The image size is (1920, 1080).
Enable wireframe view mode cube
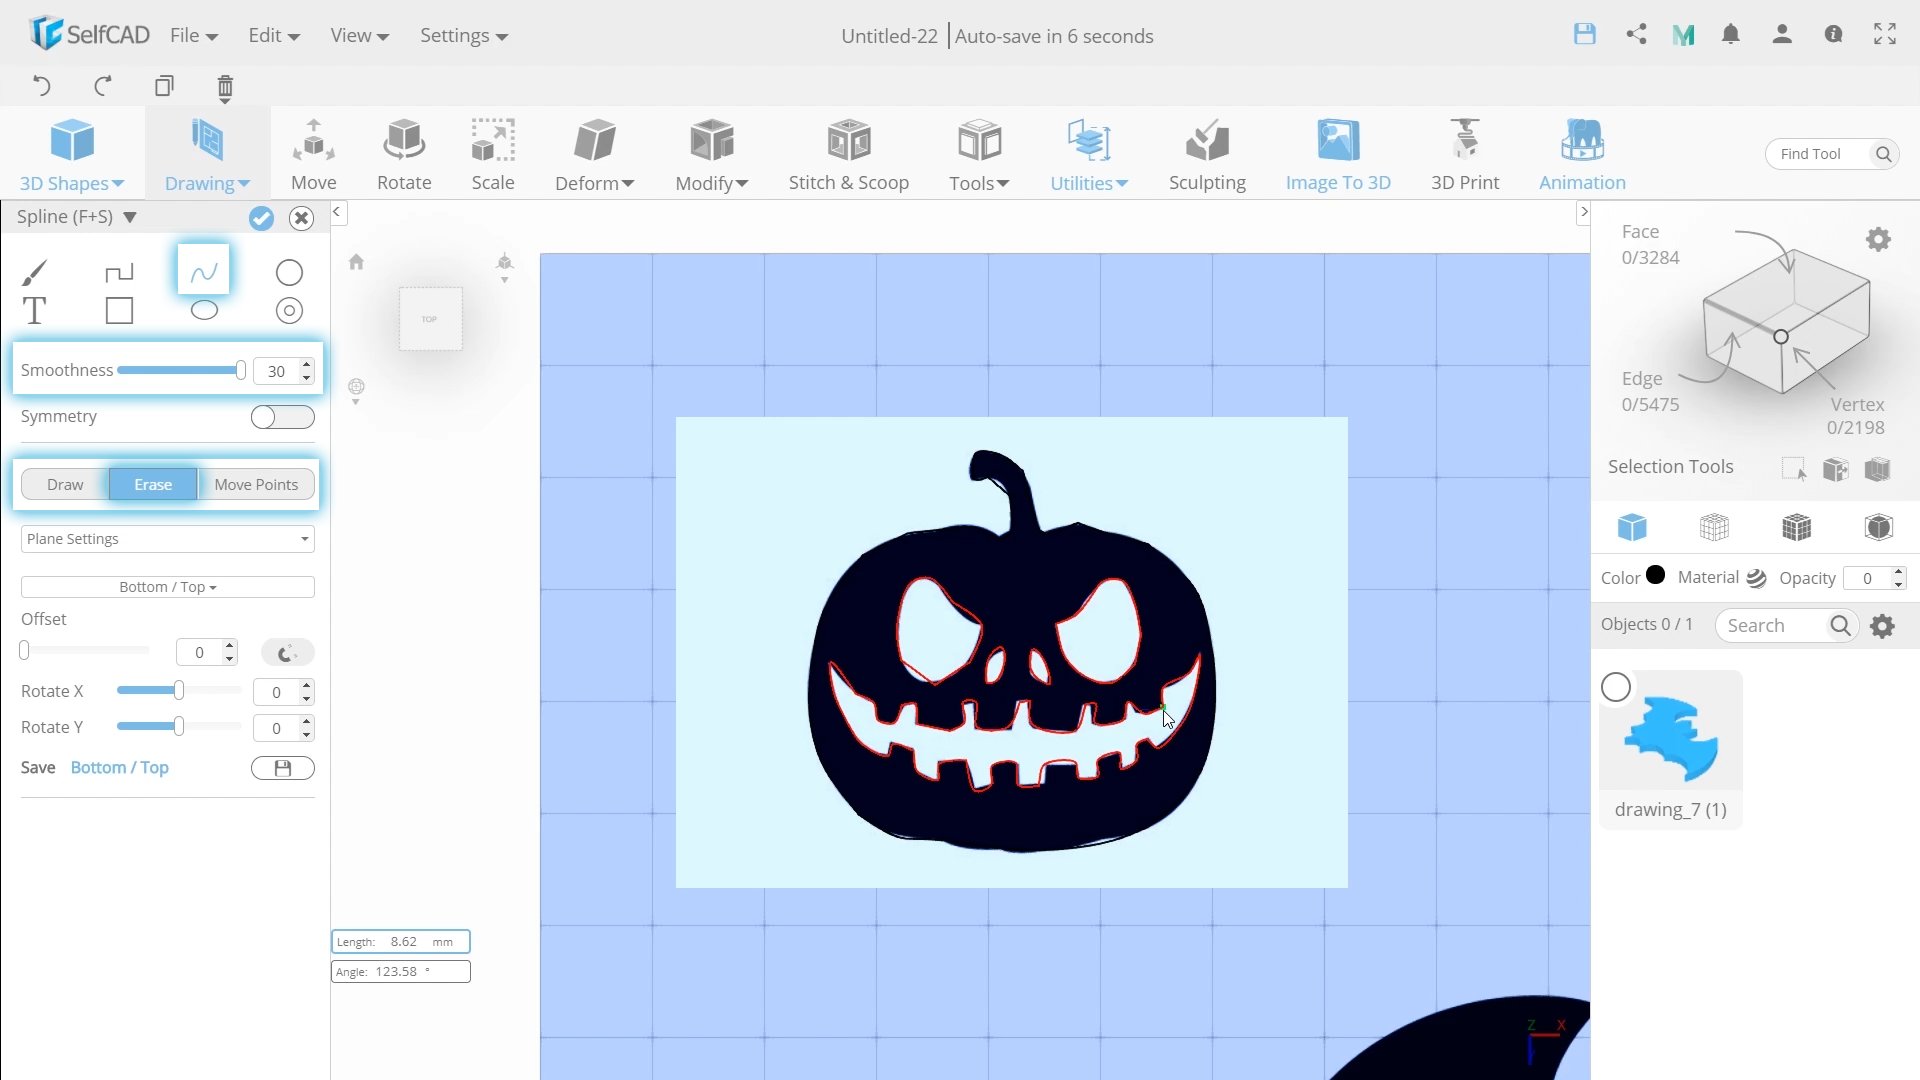click(1714, 527)
